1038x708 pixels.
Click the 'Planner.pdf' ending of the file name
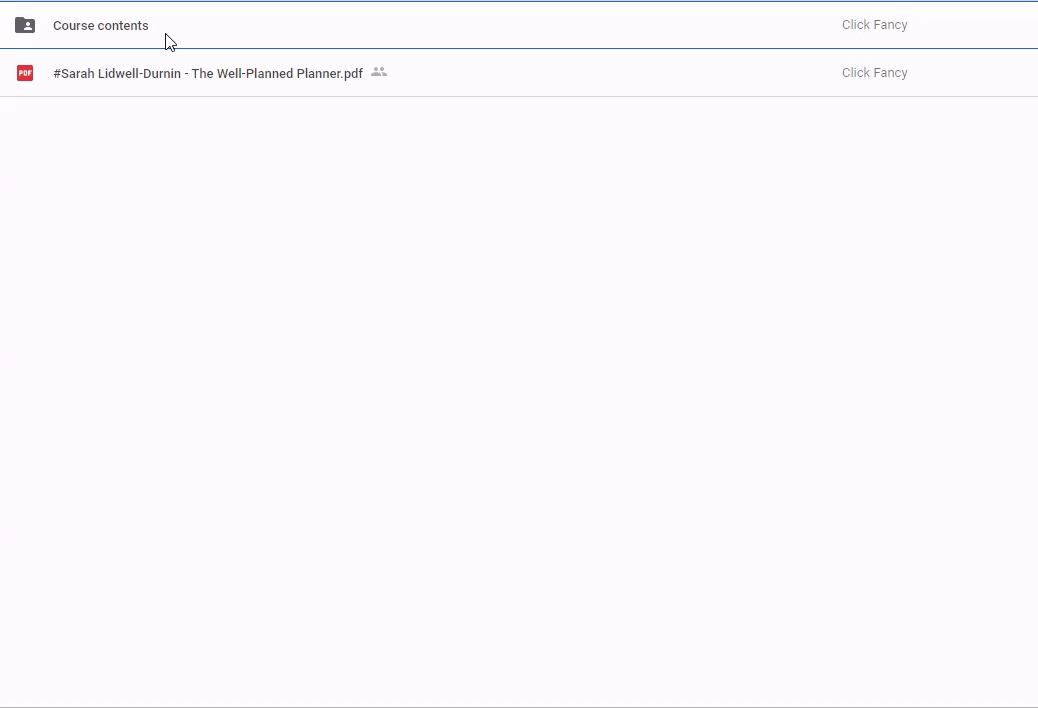(330, 73)
